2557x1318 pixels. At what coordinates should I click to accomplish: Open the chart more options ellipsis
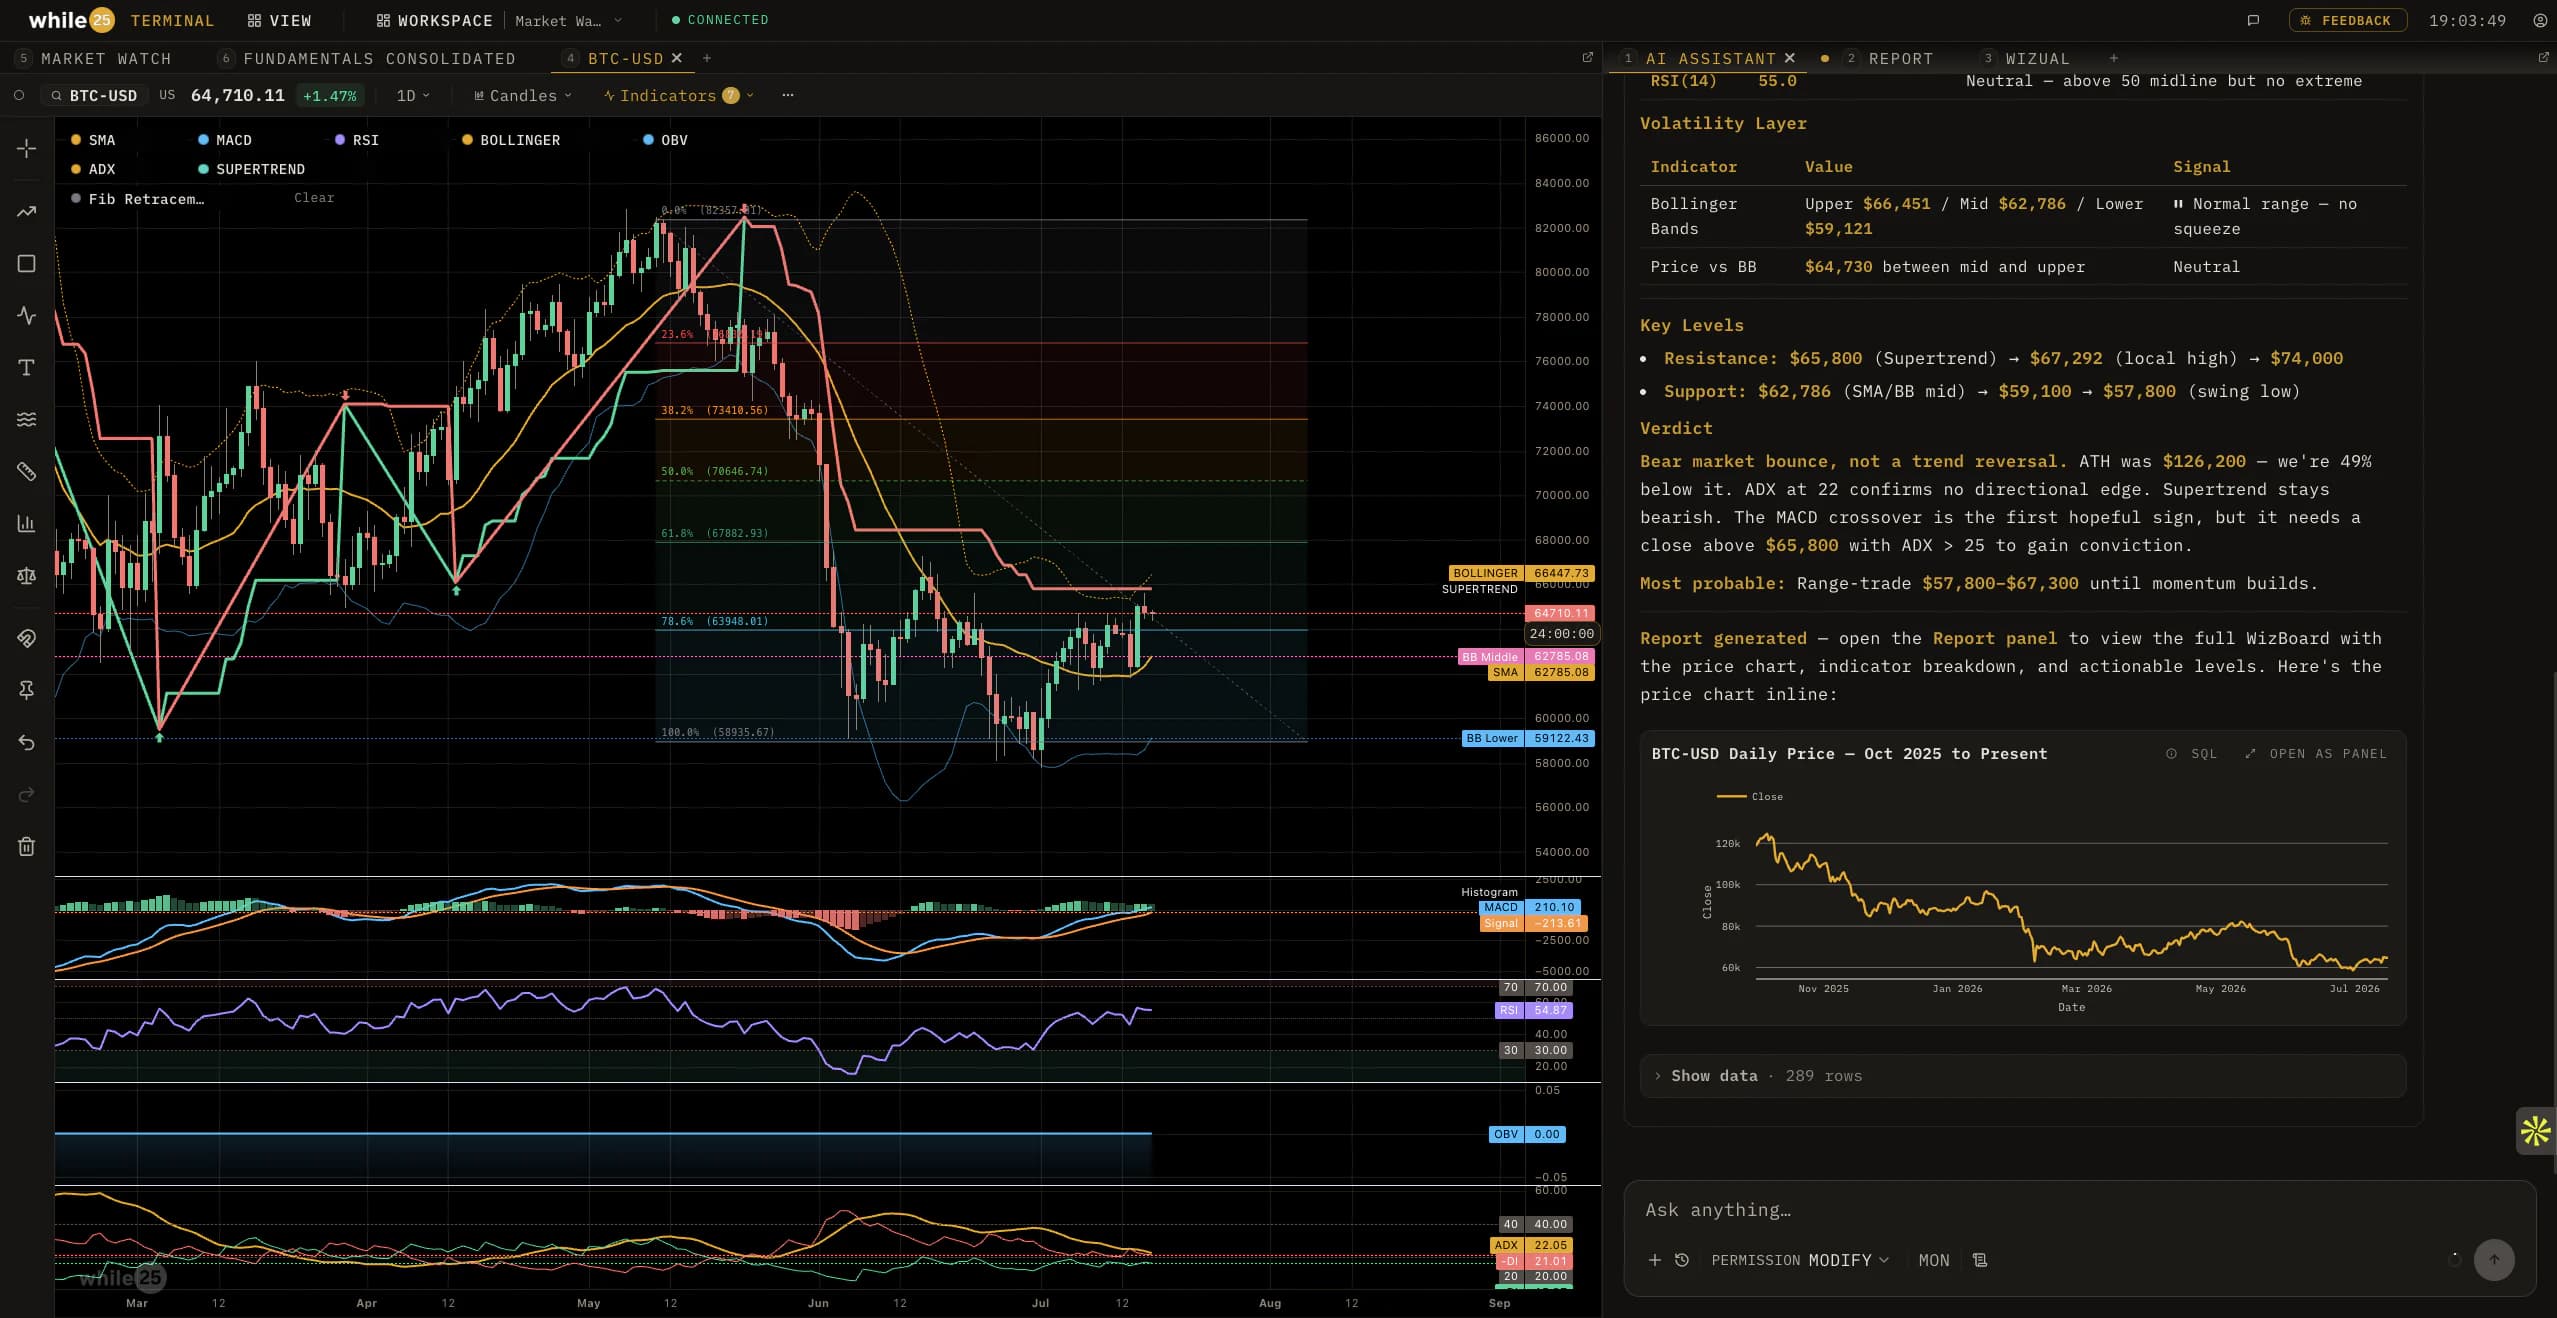(788, 95)
